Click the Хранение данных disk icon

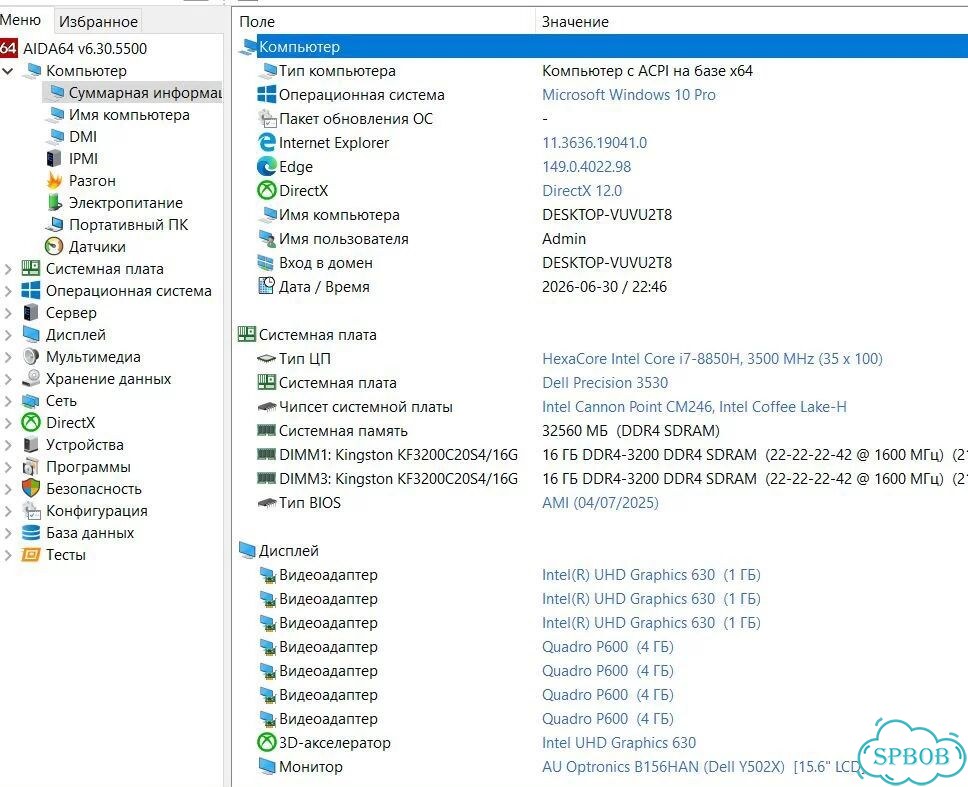[31, 378]
